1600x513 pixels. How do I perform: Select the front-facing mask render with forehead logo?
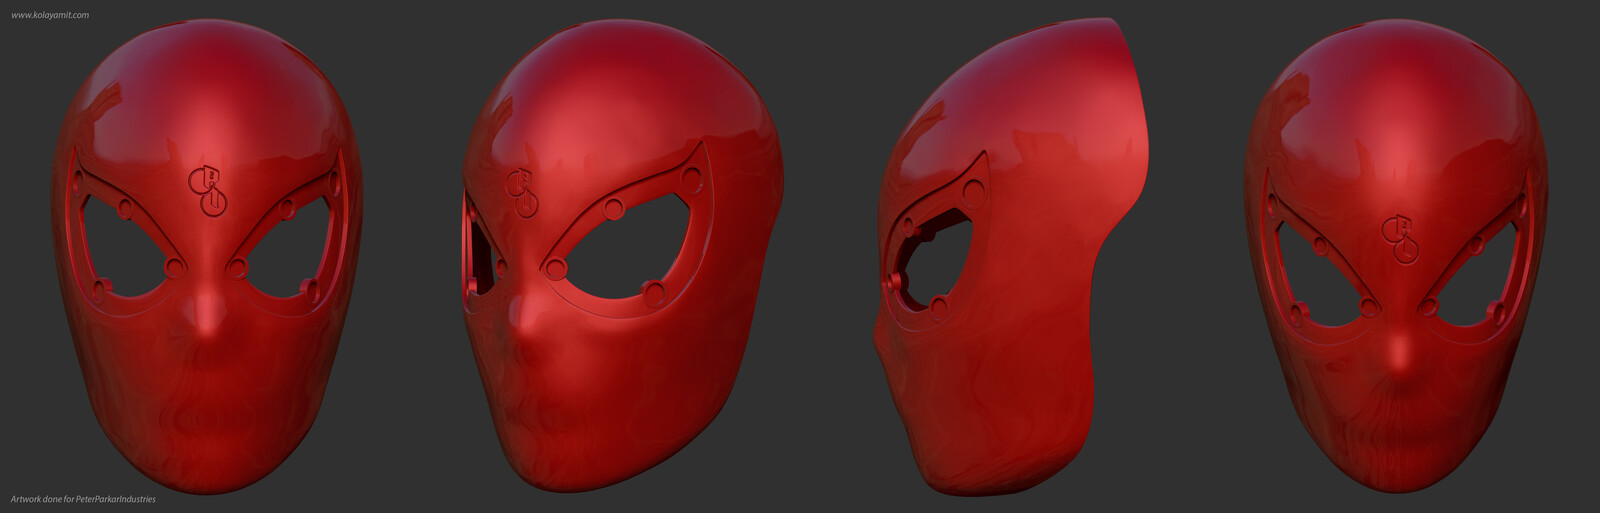(x=208, y=256)
